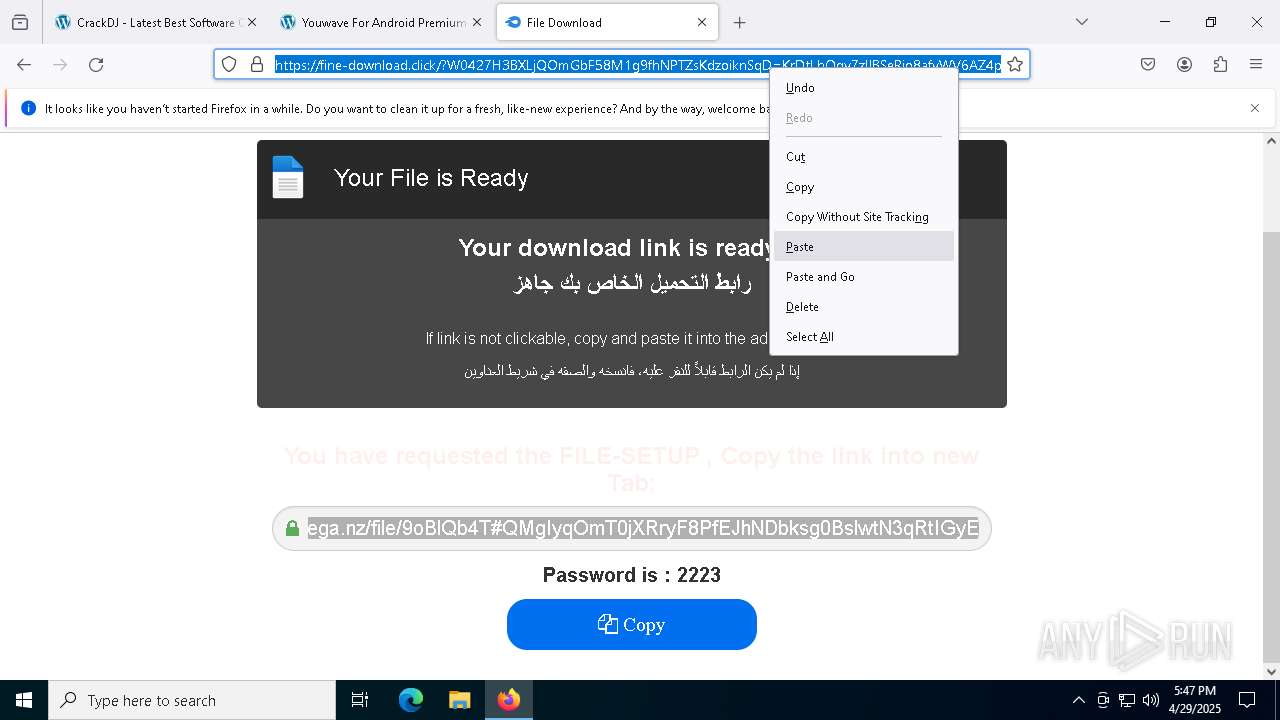
Task: Dismiss the Firefox refresh notification bar
Action: [x=1255, y=108]
